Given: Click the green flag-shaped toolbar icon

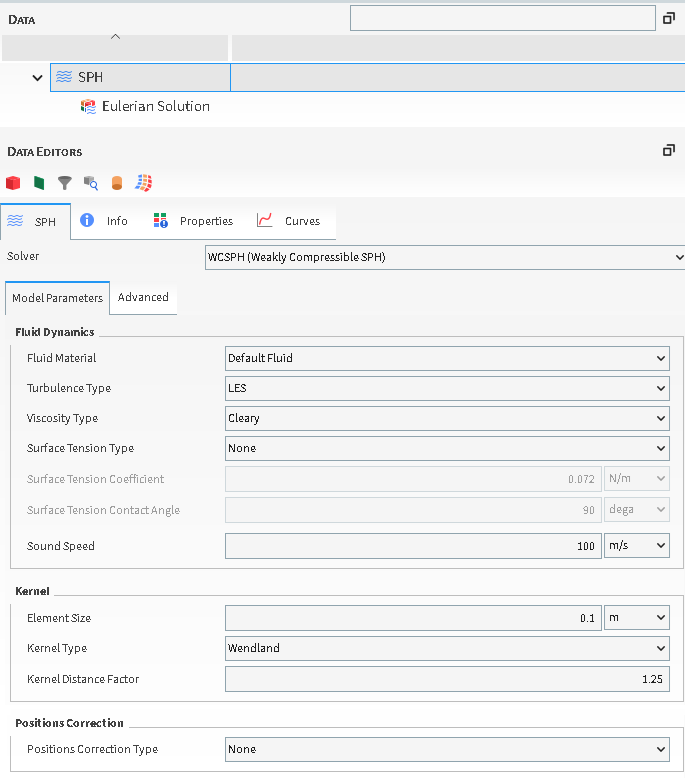Looking at the screenshot, I should pyautogui.click(x=39, y=183).
